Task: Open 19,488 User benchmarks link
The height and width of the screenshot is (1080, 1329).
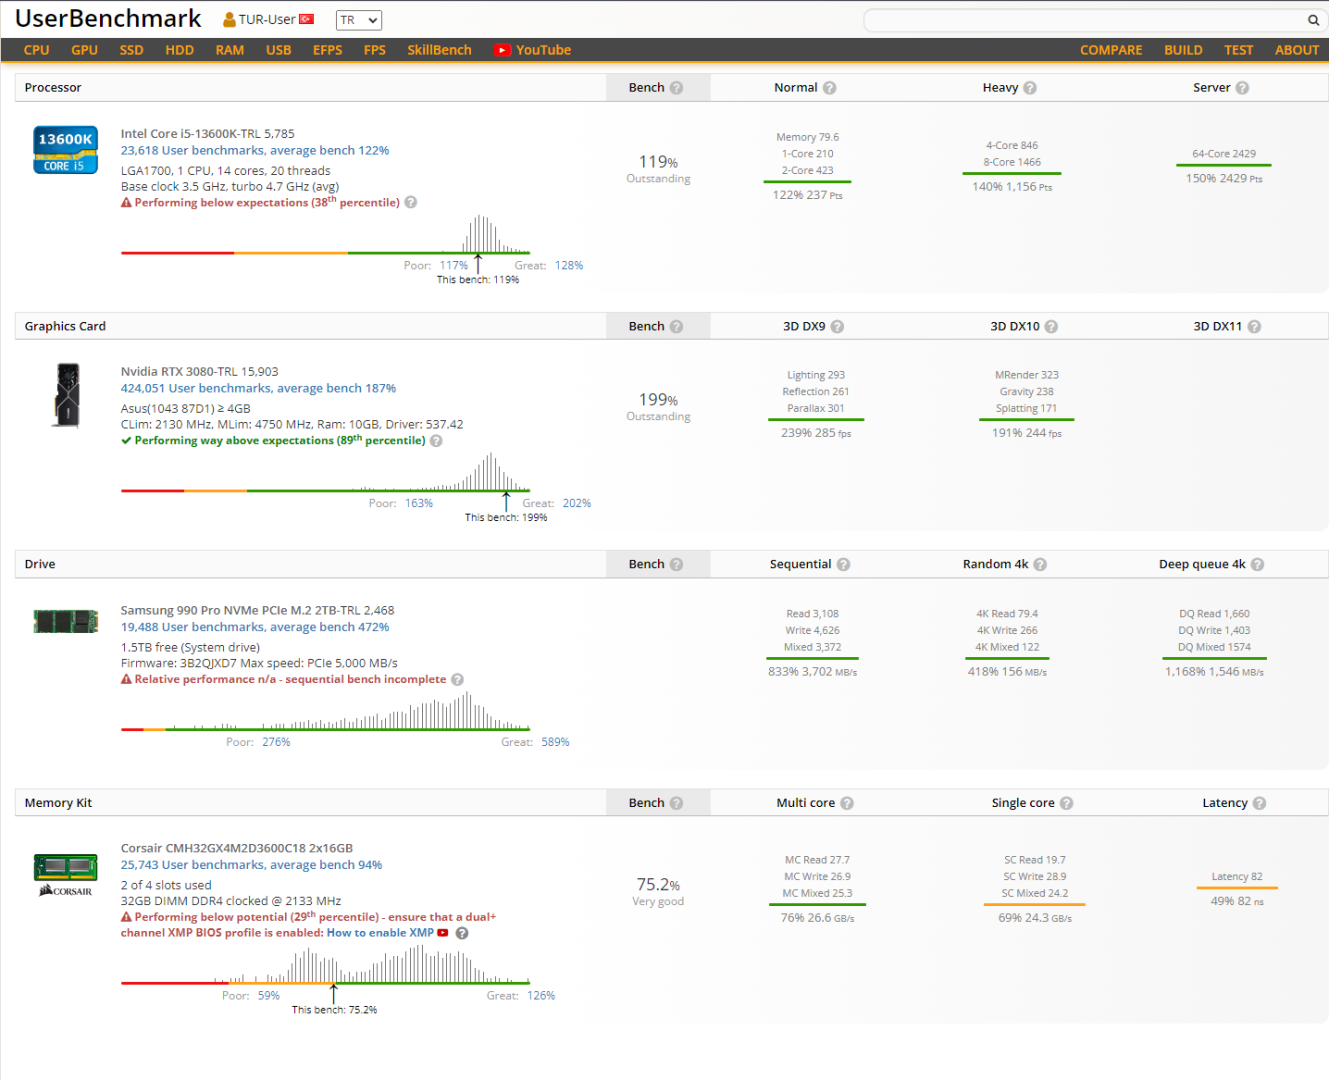Action: pyautogui.click(x=255, y=628)
